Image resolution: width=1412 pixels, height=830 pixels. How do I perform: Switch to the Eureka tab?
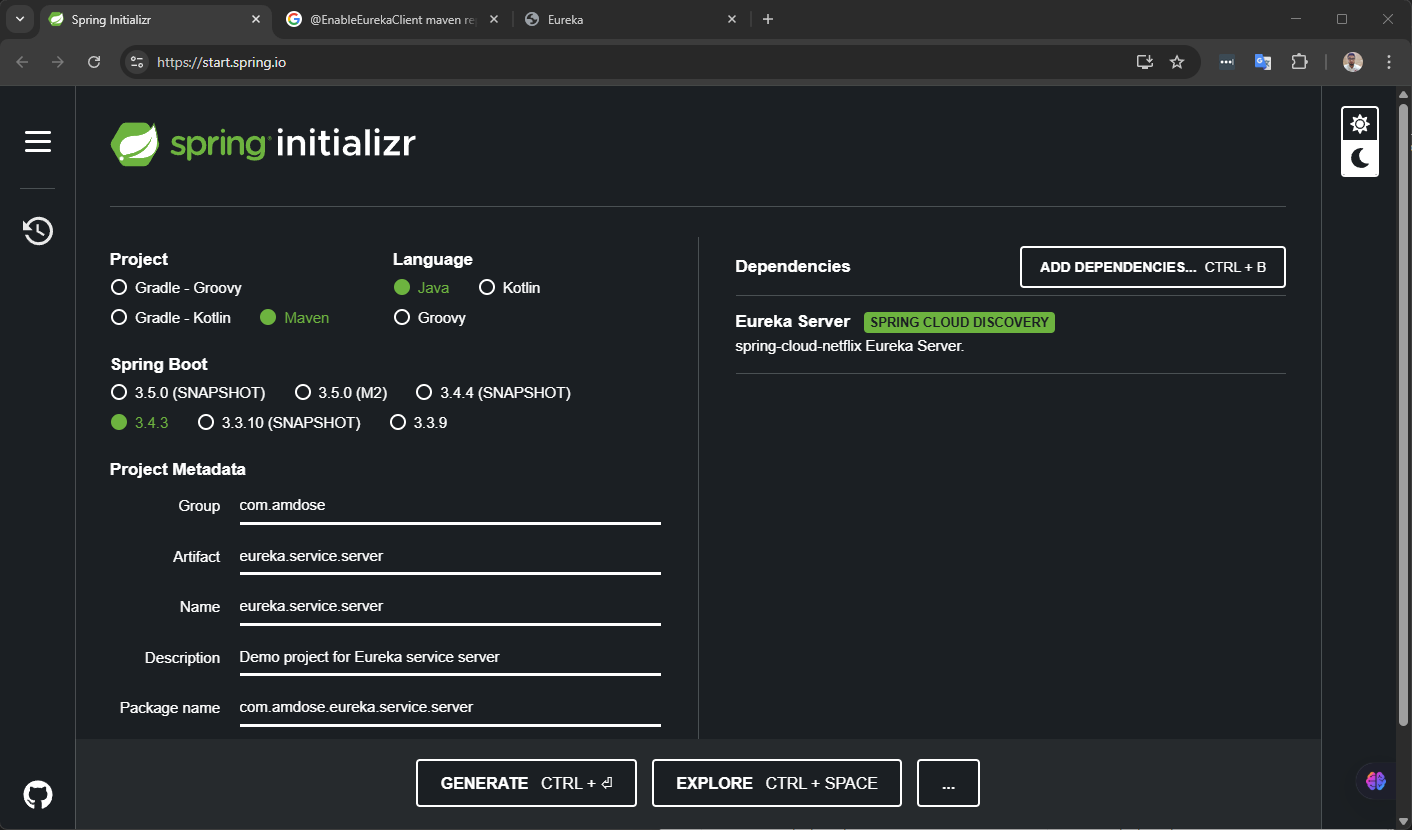[631, 19]
